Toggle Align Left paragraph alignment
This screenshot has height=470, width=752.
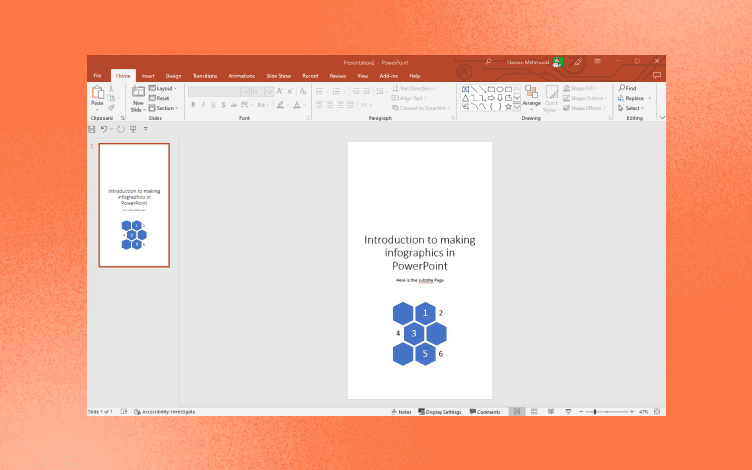(x=319, y=105)
